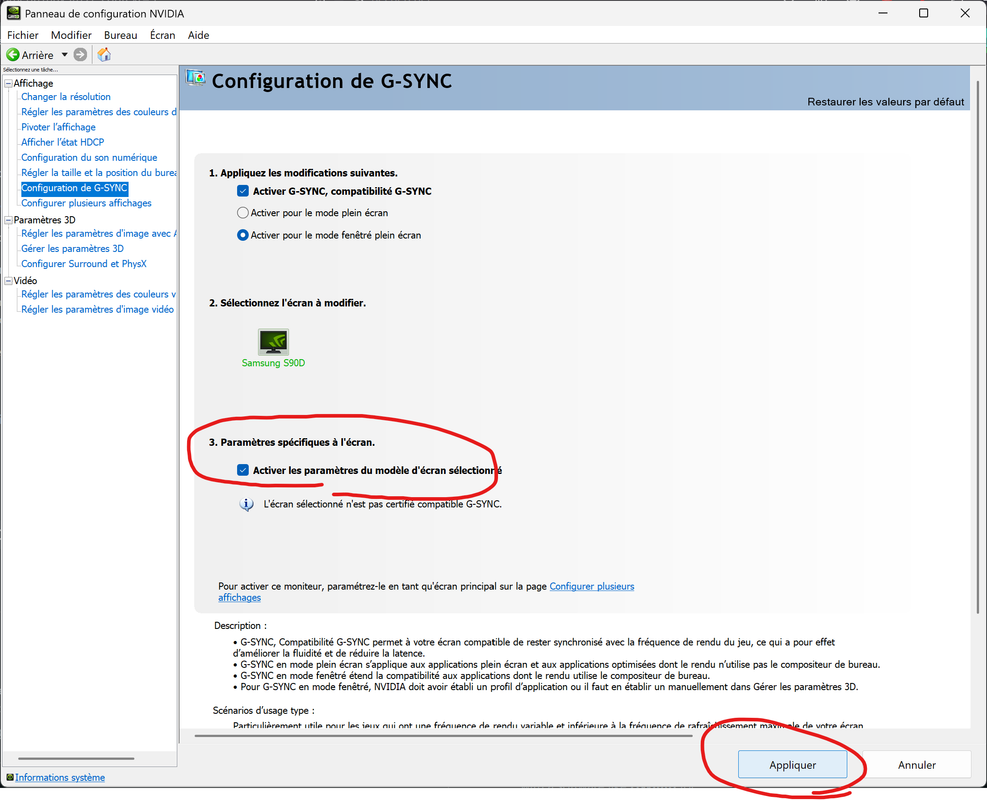Open Afficher l'état HDCP
The image size is (987, 800).
63,142
